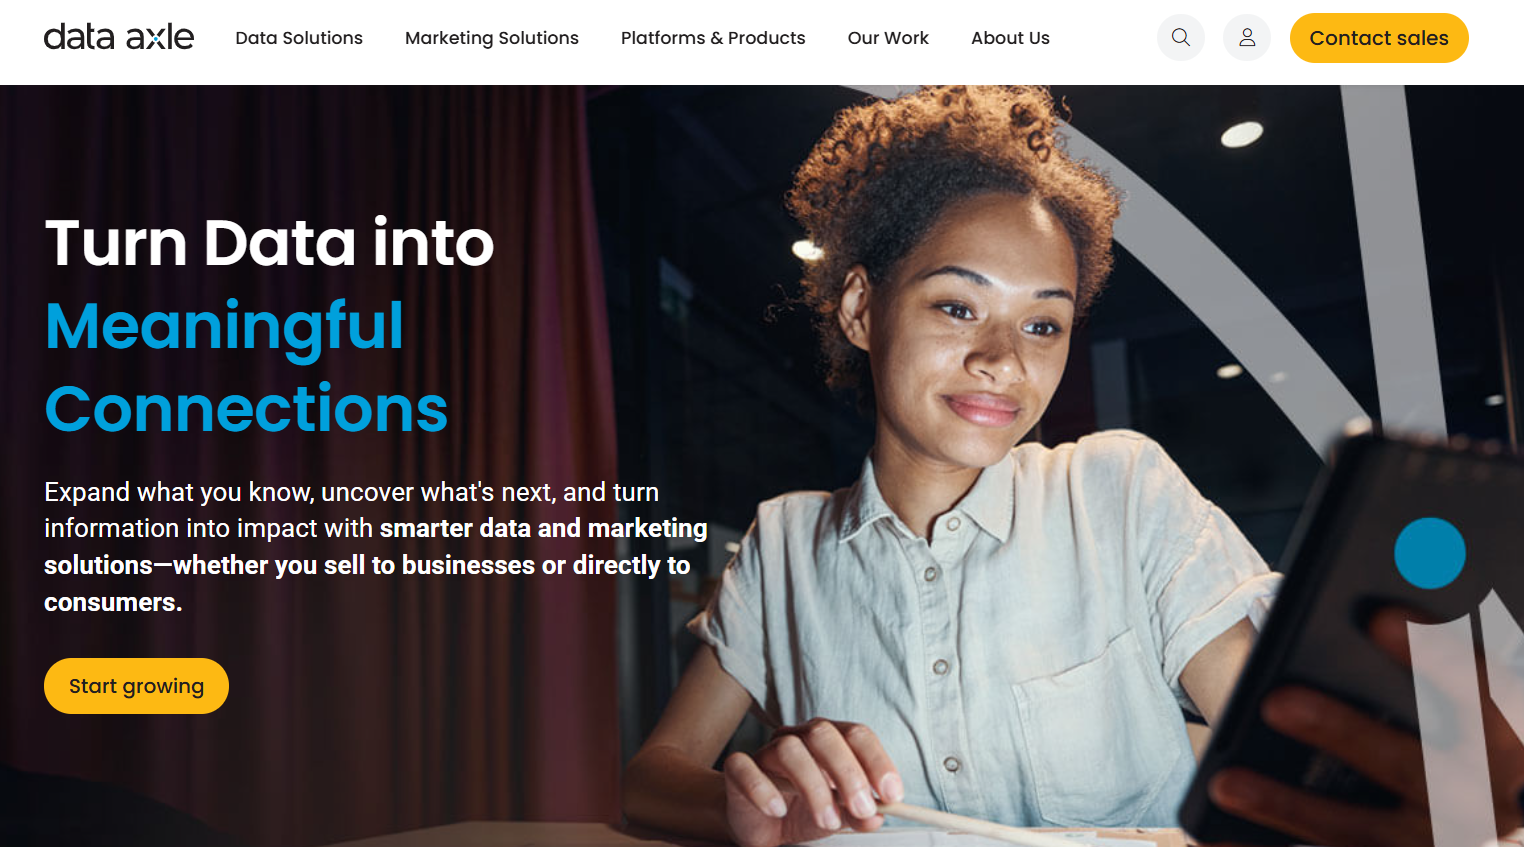Open About Us menu

pyautogui.click(x=1010, y=38)
